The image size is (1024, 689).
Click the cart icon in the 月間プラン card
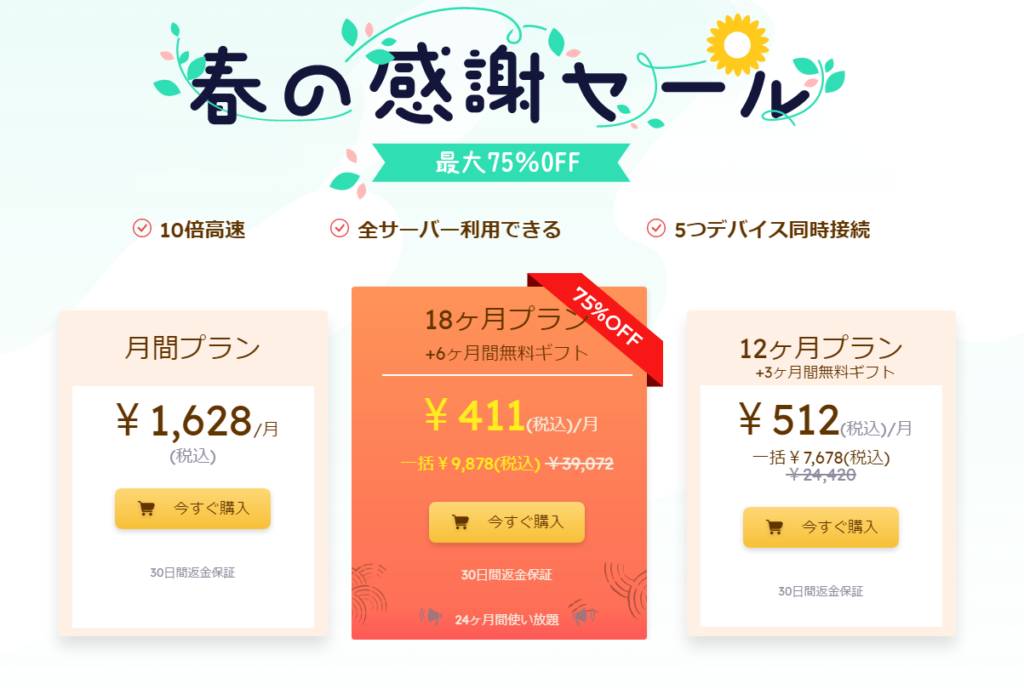click(x=146, y=508)
